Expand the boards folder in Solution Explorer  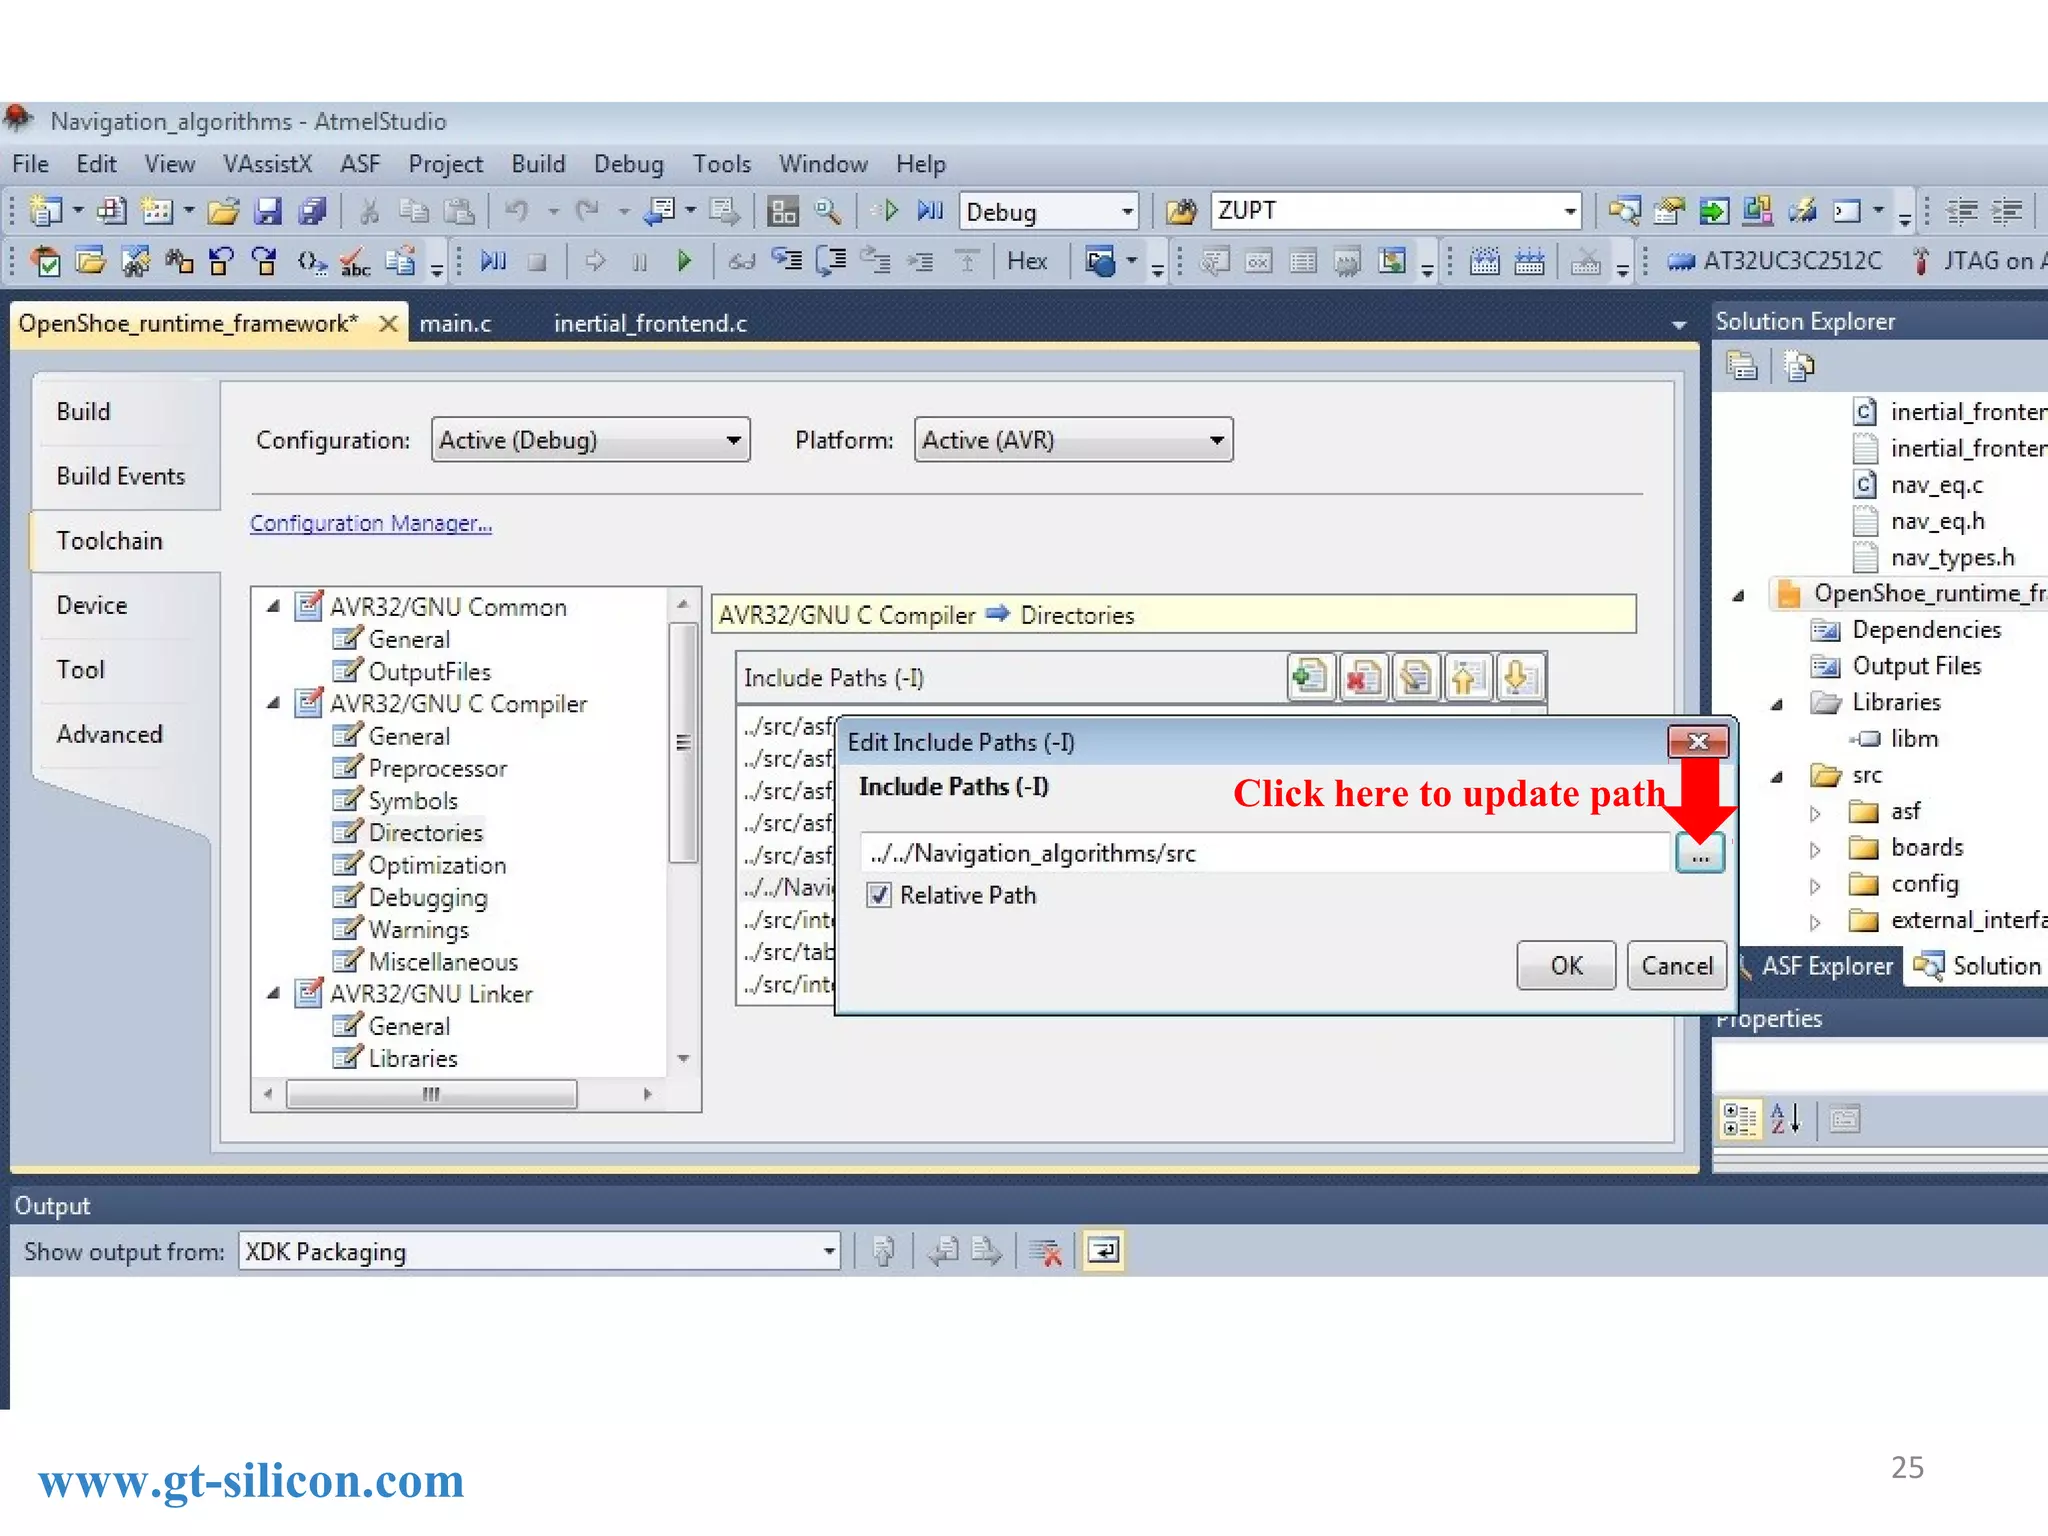[x=1815, y=850]
